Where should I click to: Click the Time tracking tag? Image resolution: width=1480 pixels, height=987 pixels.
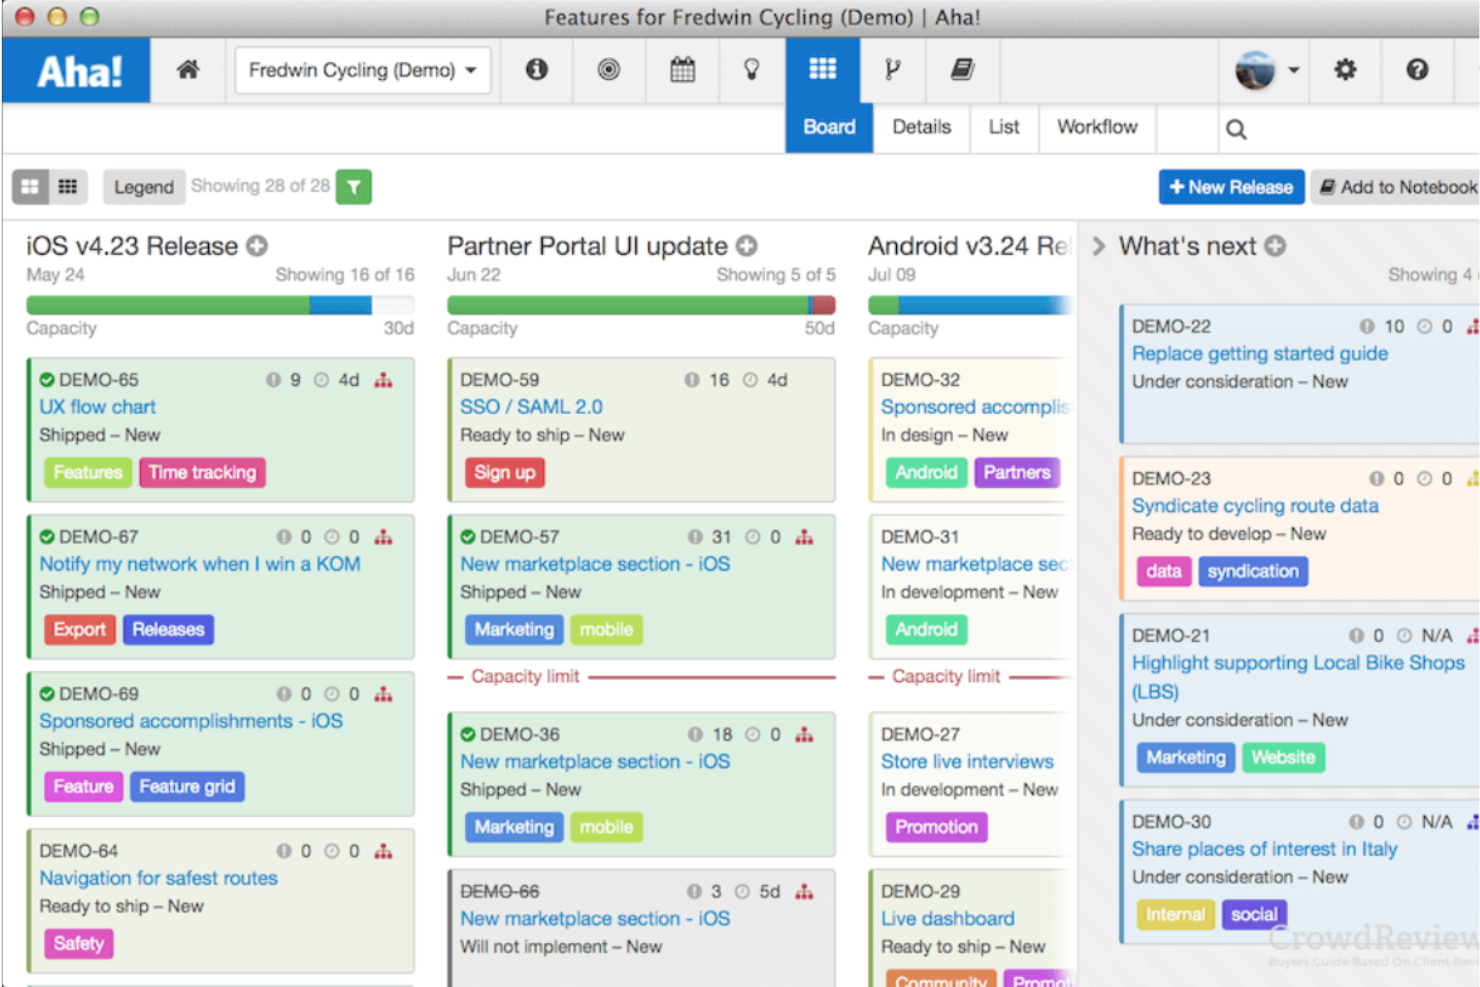point(202,472)
